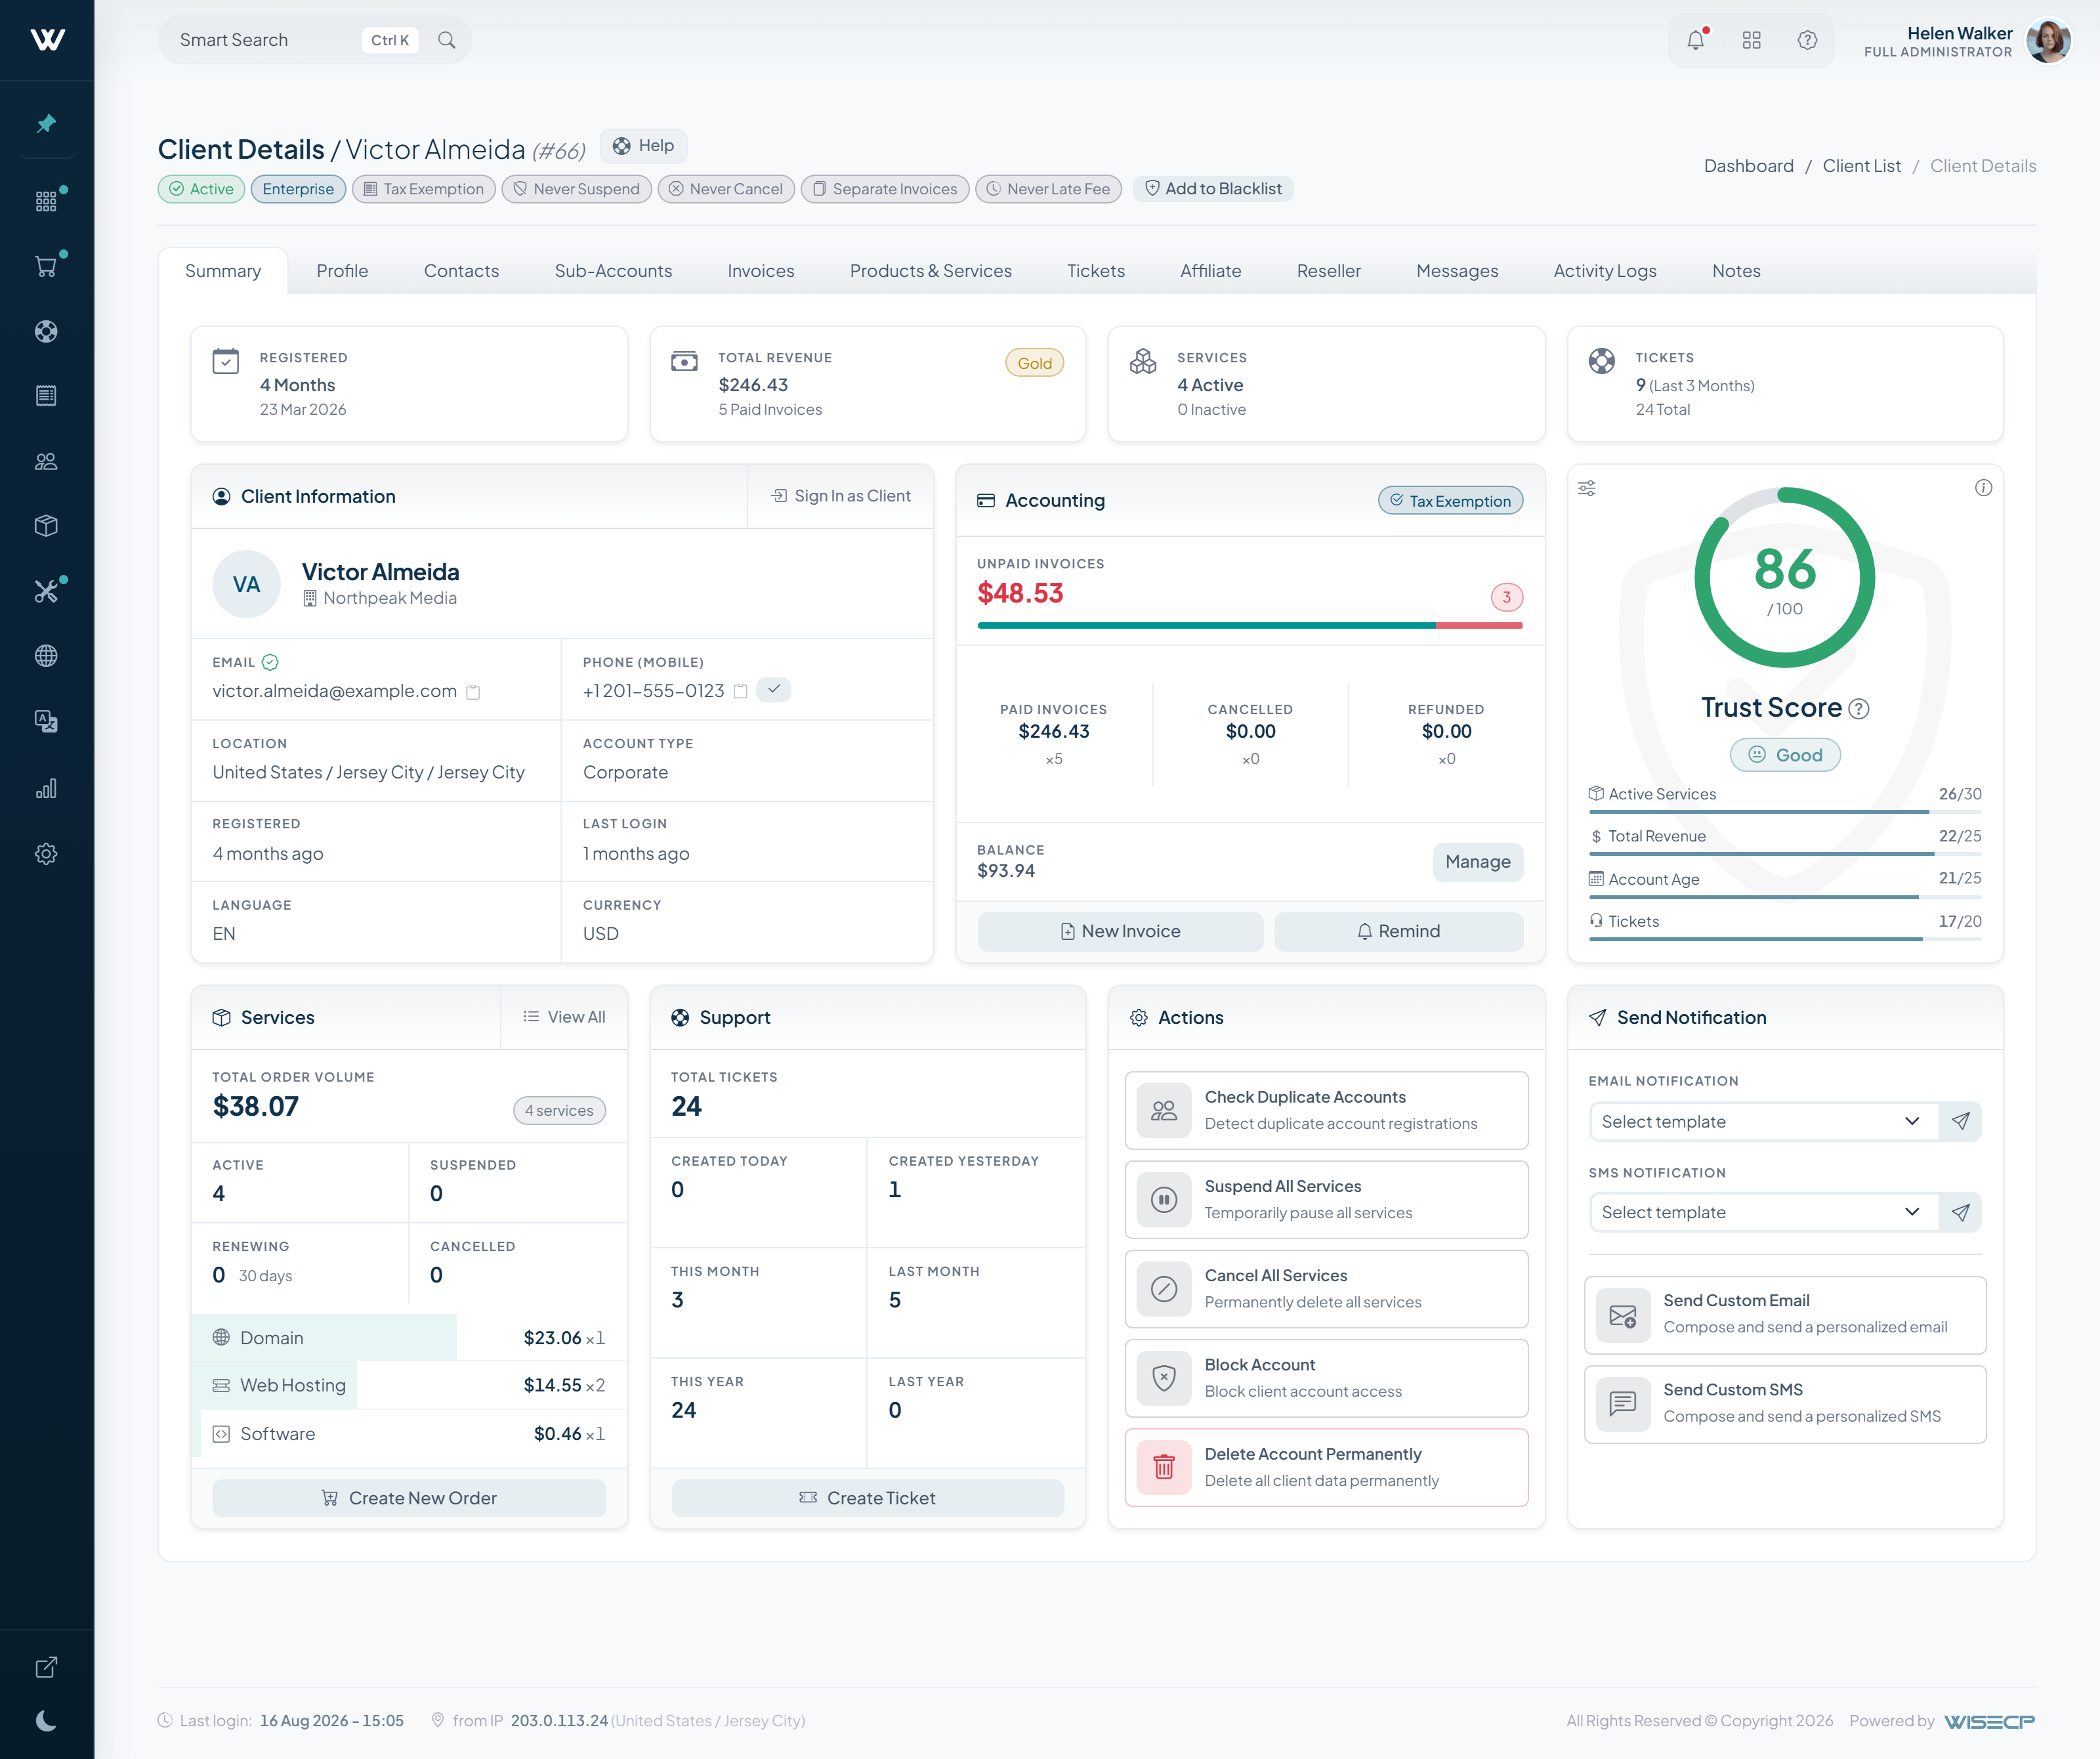Screen dimensions: 2100x1759
Task: Click the unpaid invoices progress bar
Action: 1250,626
